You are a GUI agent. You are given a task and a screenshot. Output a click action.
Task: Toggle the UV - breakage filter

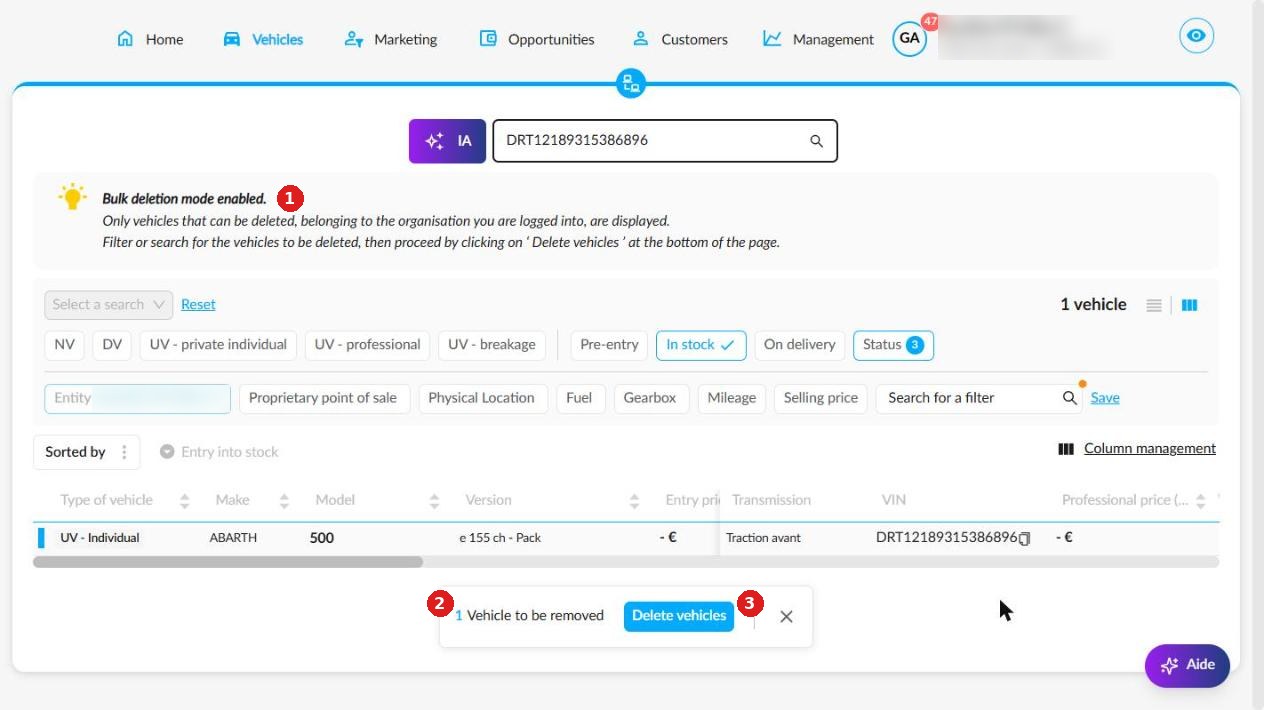(492, 345)
